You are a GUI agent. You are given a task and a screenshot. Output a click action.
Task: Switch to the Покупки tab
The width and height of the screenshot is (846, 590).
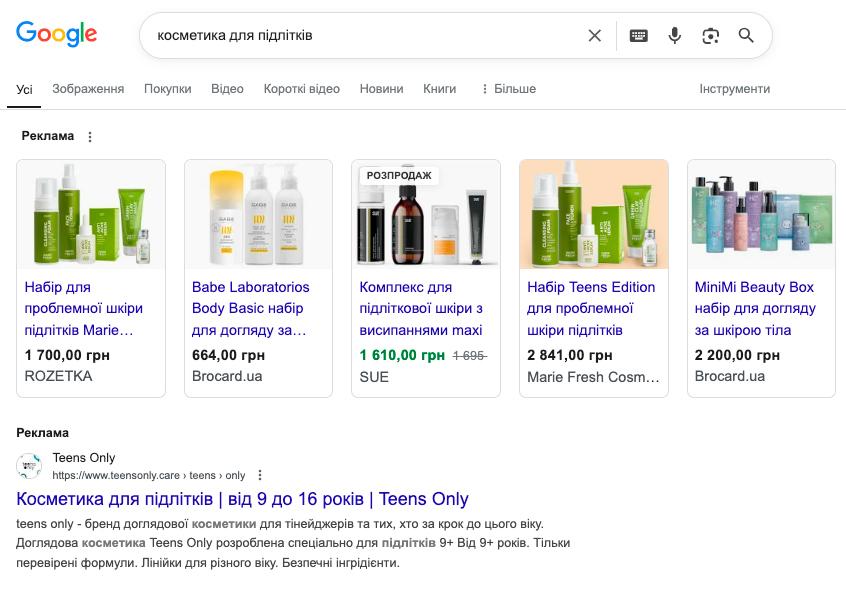pos(167,89)
